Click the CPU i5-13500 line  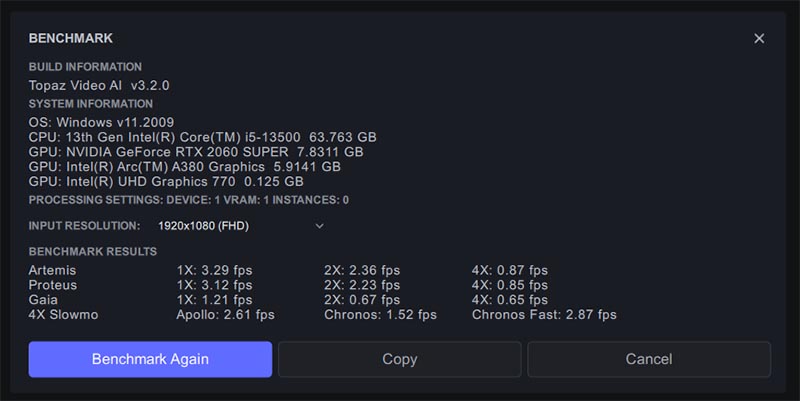[203, 137]
